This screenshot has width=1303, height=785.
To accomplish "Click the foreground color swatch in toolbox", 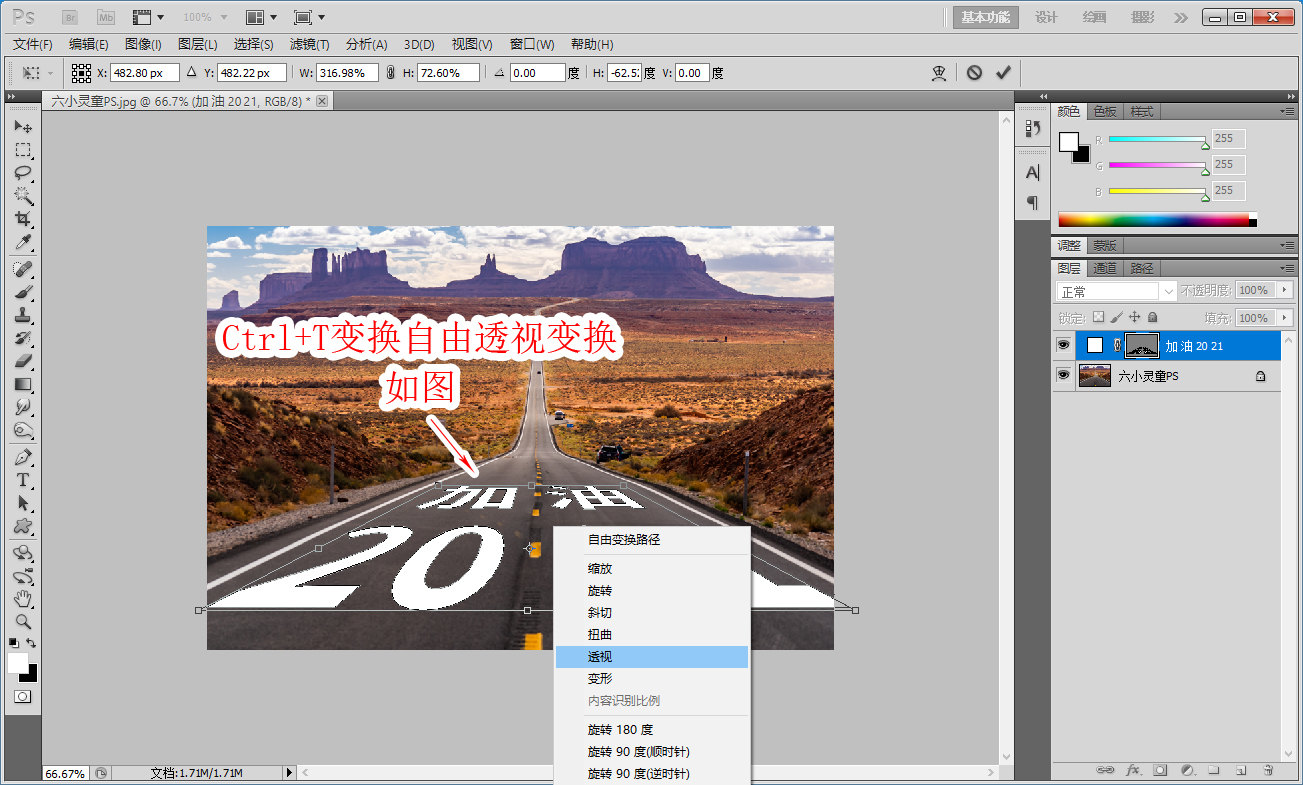I will pos(19,663).
